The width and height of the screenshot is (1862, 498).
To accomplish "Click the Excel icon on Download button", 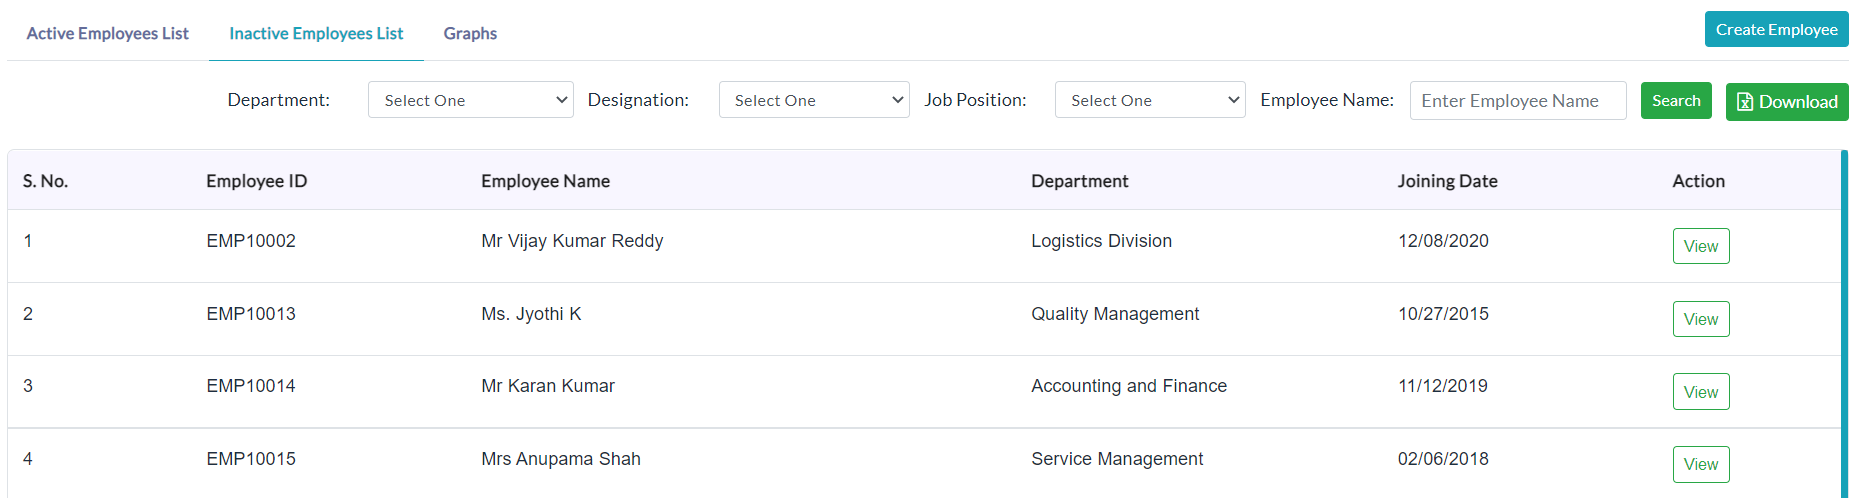I will [1744, 102].
